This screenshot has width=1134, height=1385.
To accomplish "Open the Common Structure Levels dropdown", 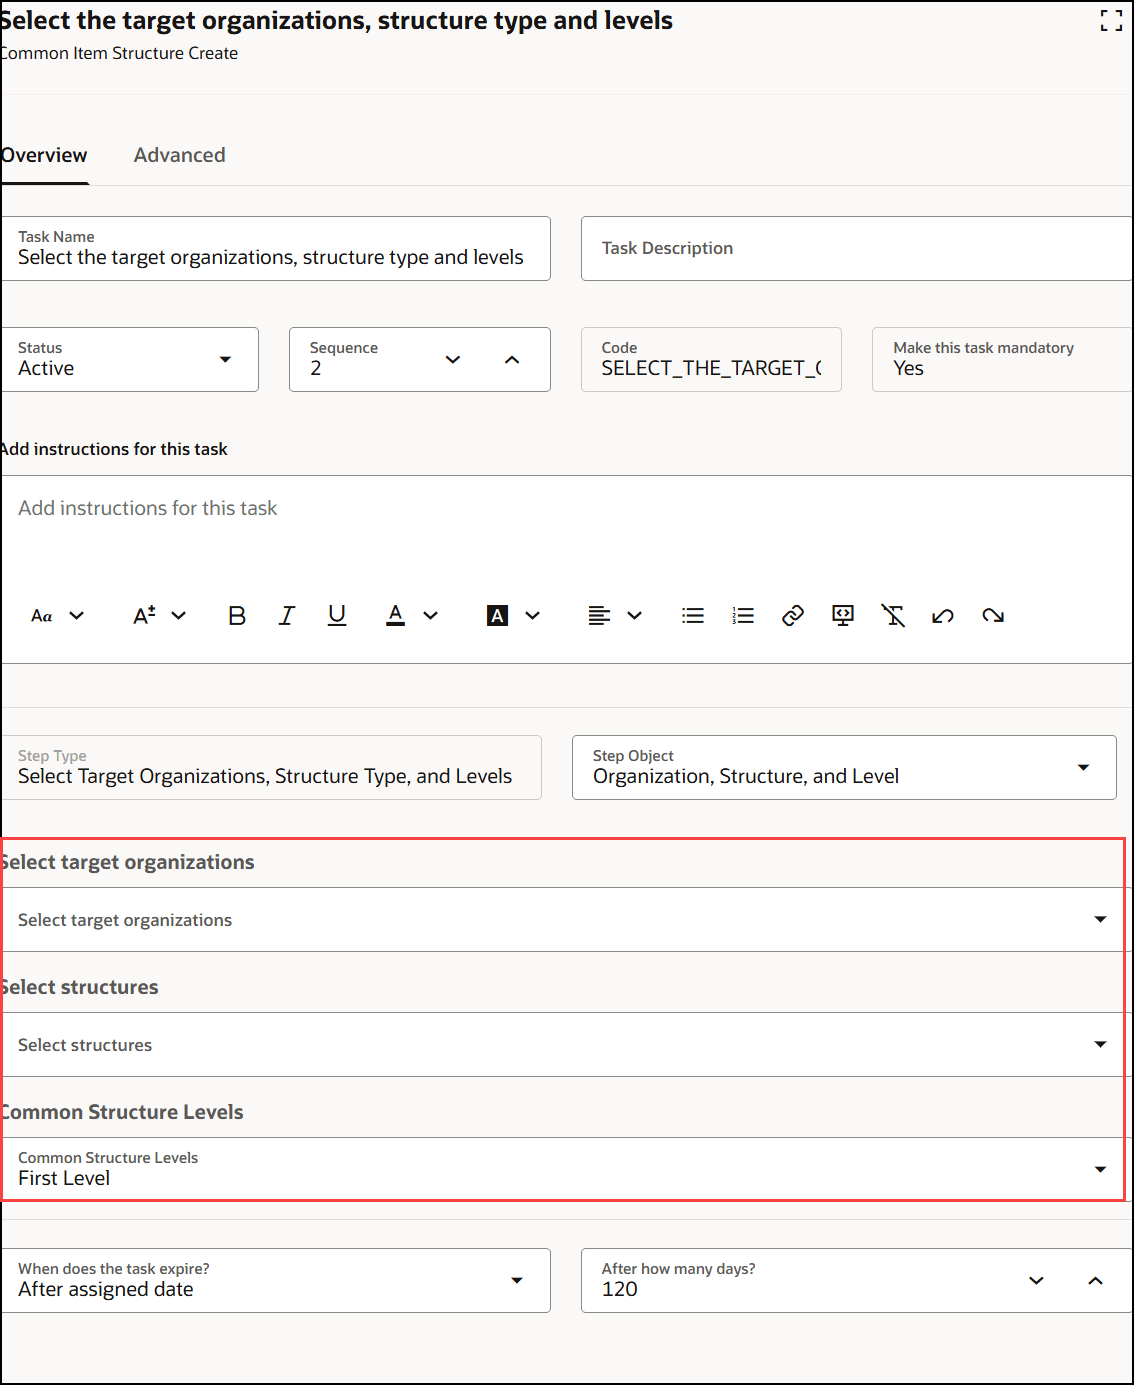I will 1100,1168.
